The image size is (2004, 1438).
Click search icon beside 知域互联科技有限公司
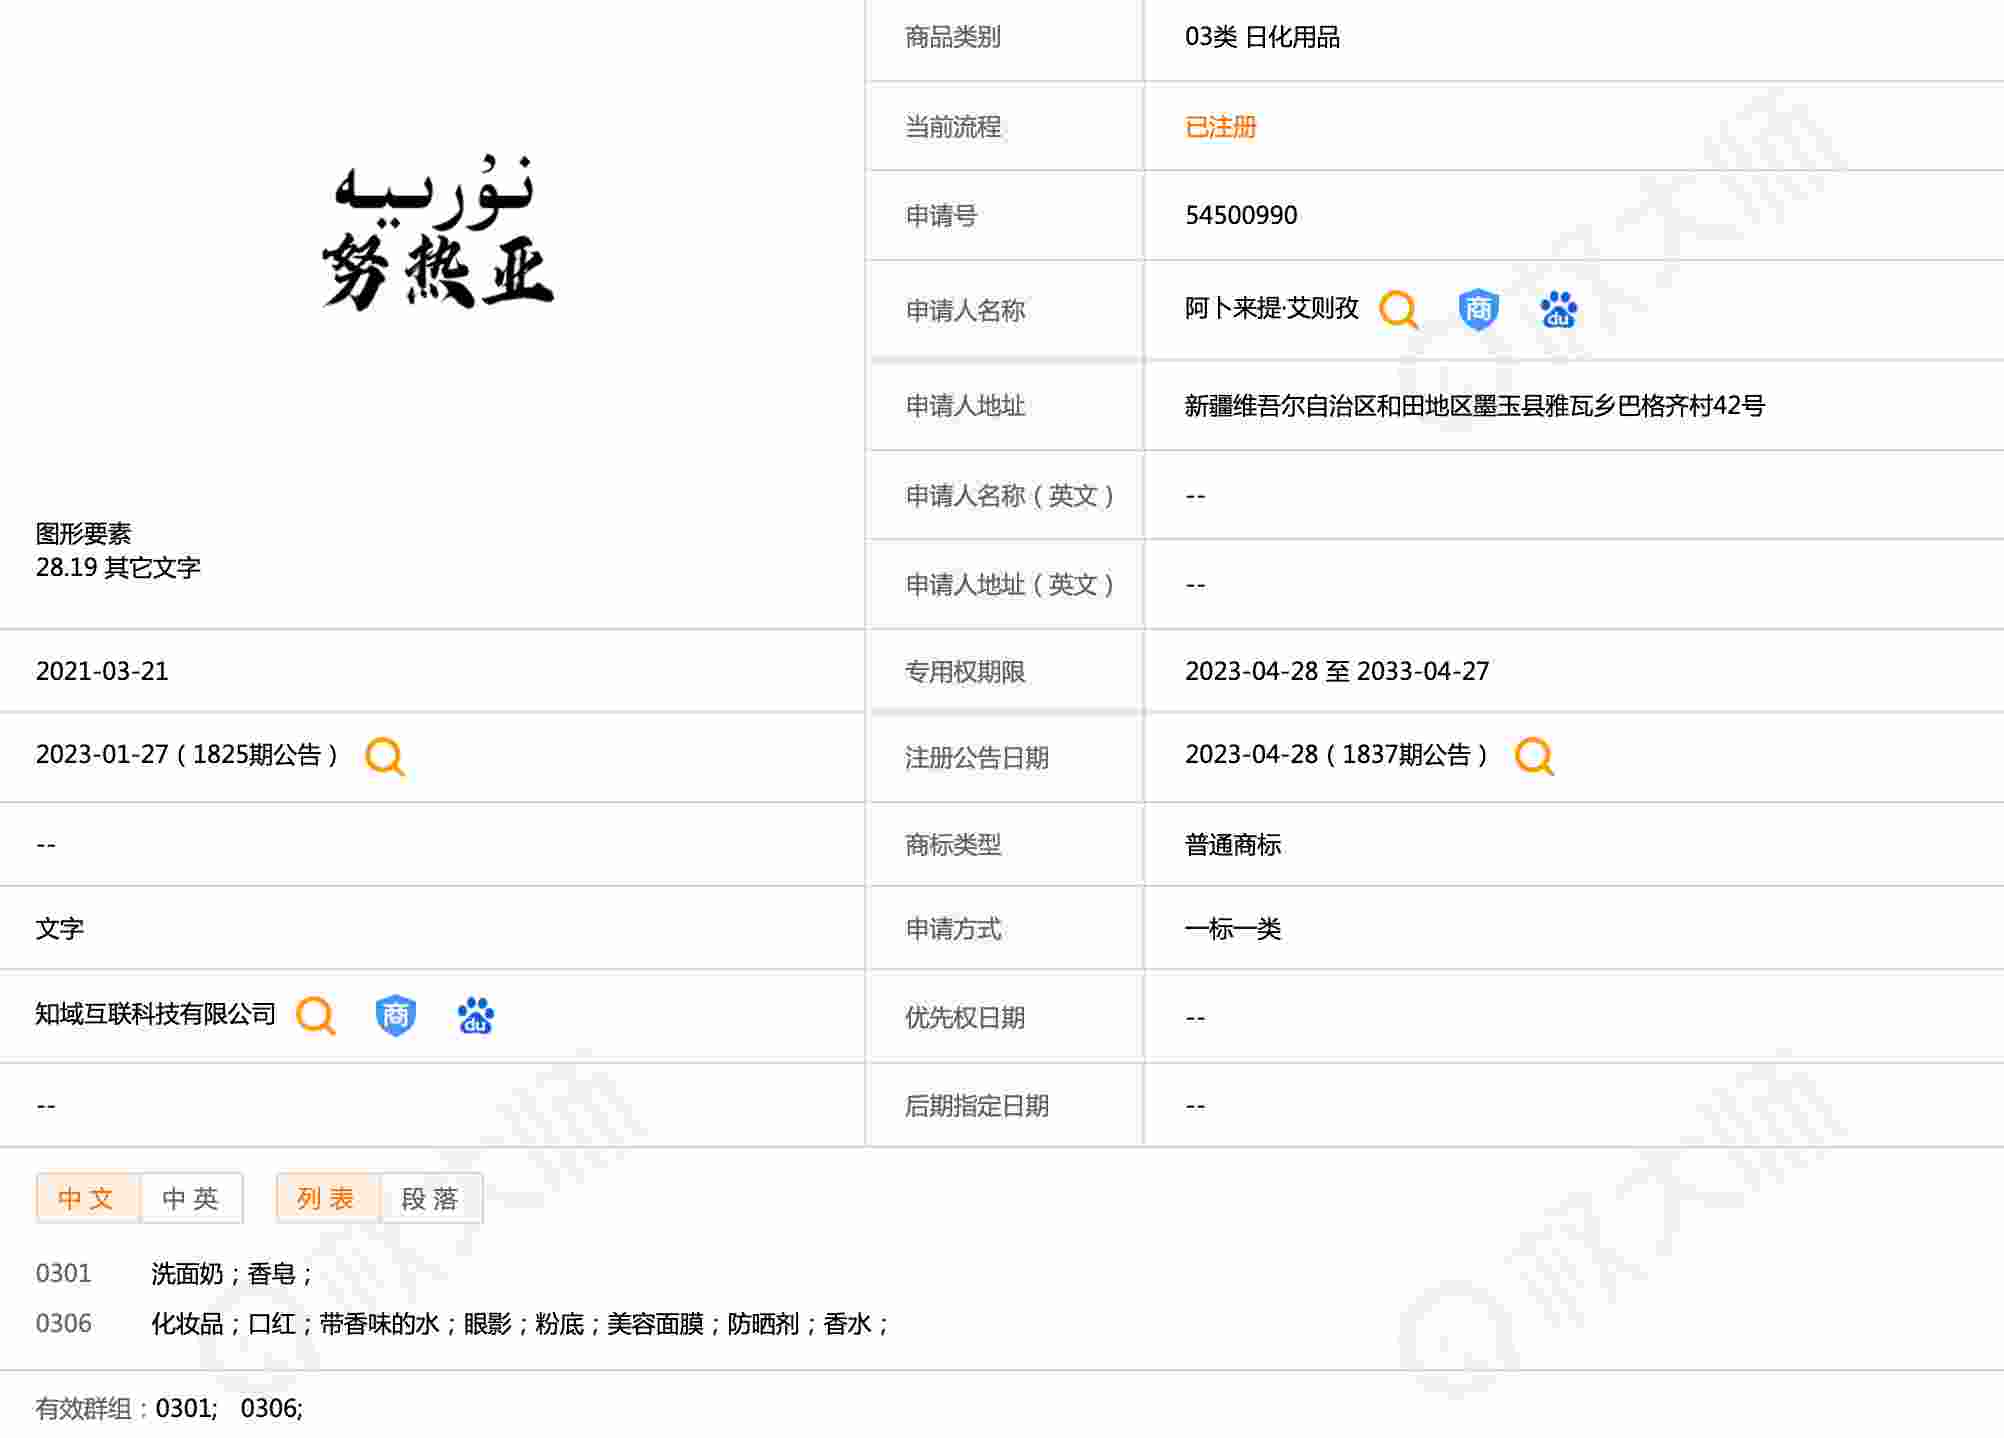316,1016
